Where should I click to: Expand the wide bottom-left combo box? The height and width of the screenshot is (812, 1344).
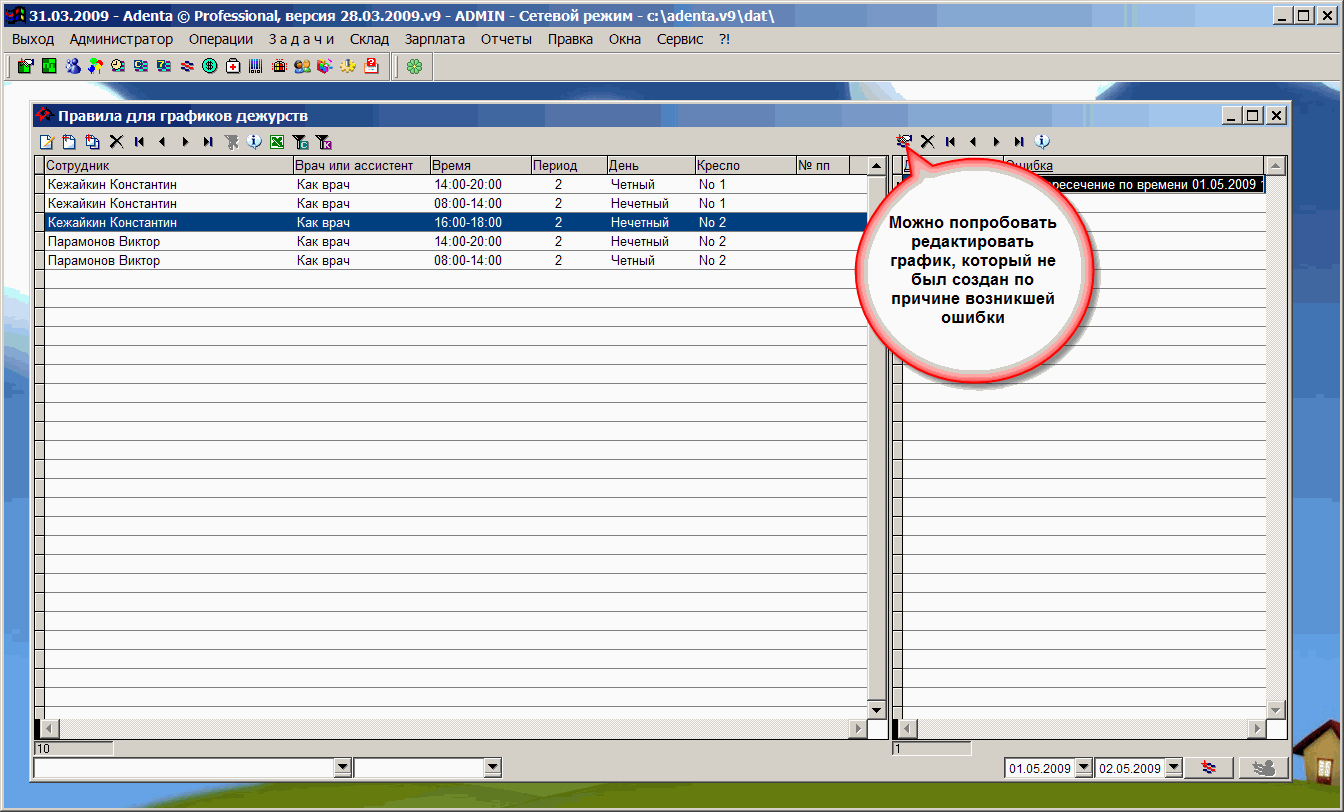point(343,767)
